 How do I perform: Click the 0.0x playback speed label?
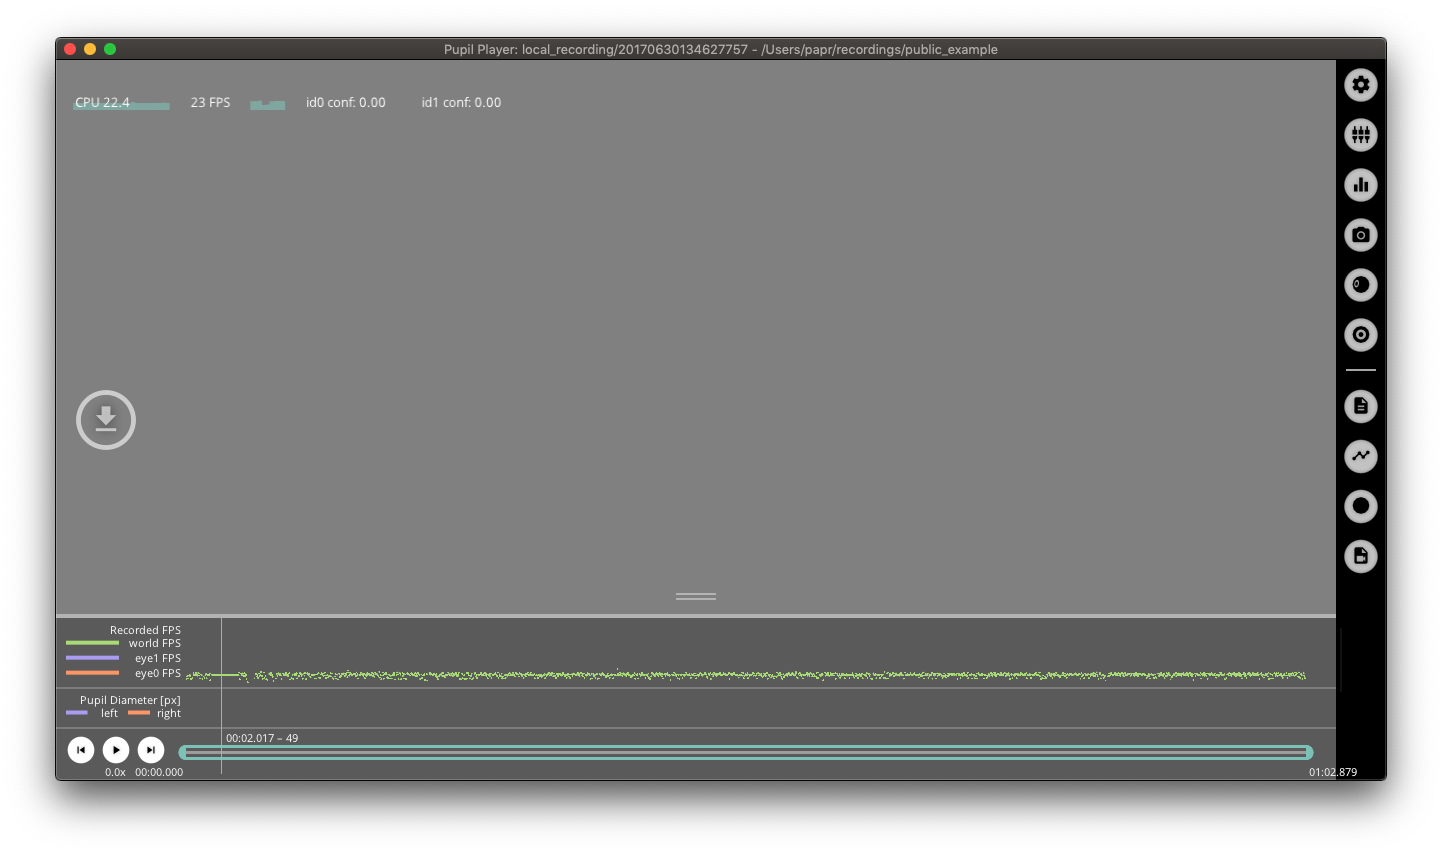pos(115,772)
